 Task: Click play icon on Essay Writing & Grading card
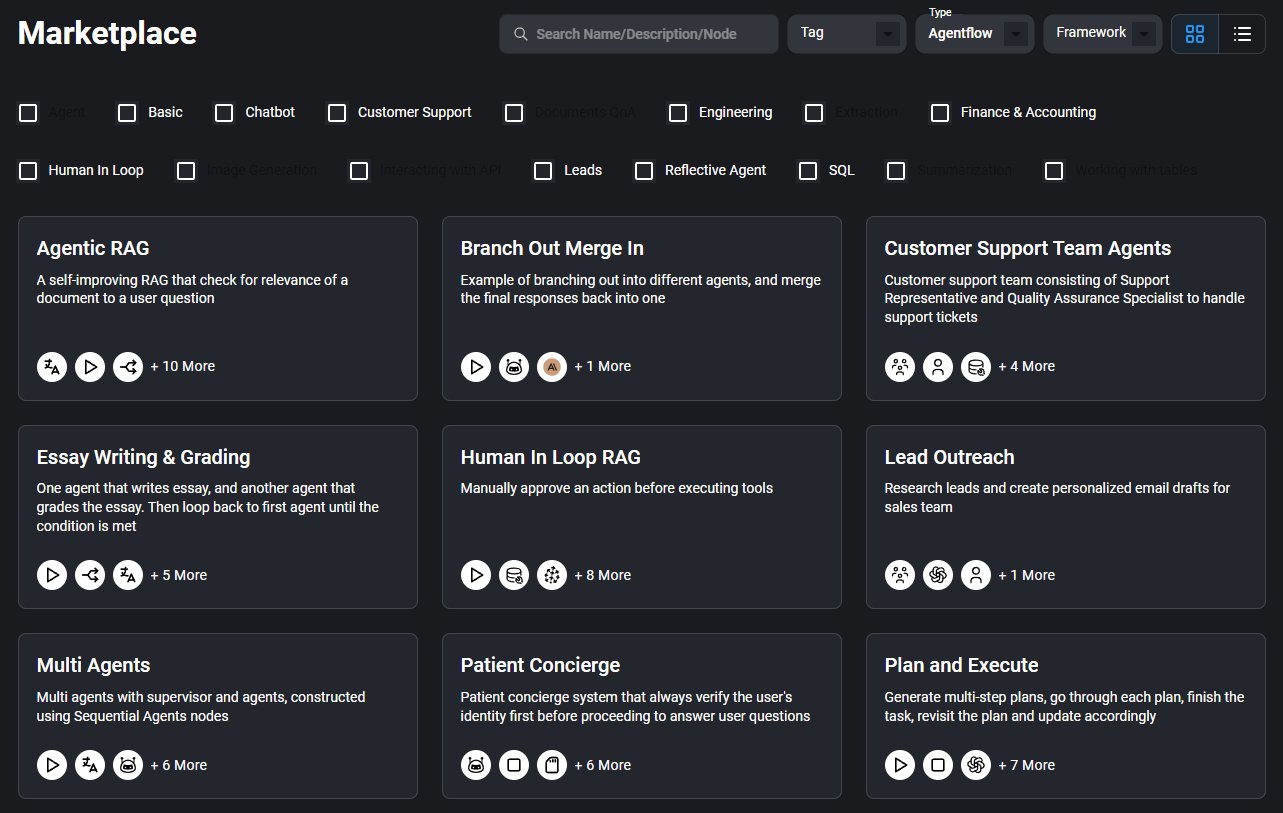[x=52, y=575]
